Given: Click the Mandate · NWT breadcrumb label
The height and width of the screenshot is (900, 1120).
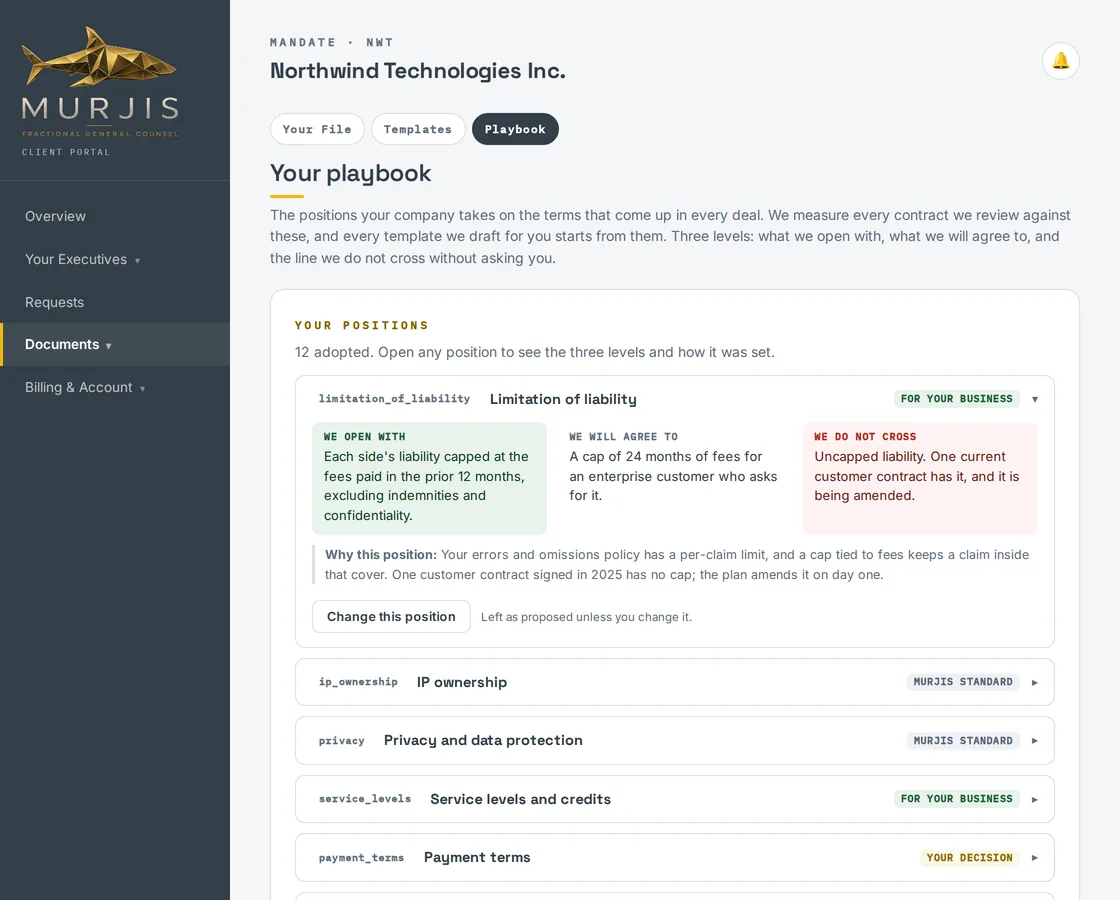Looking at the screenshot, I should (331, 42).
